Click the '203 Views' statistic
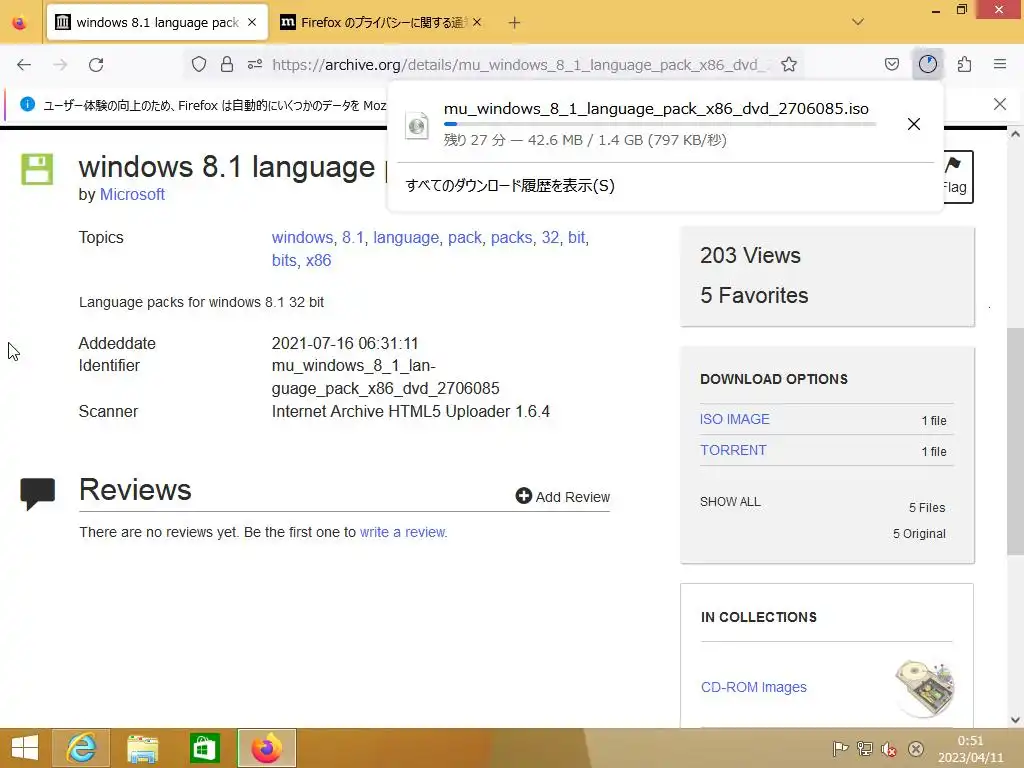The width and height of the screenshot is (1024, 768). pyautogui.click(x=750, y=255)
